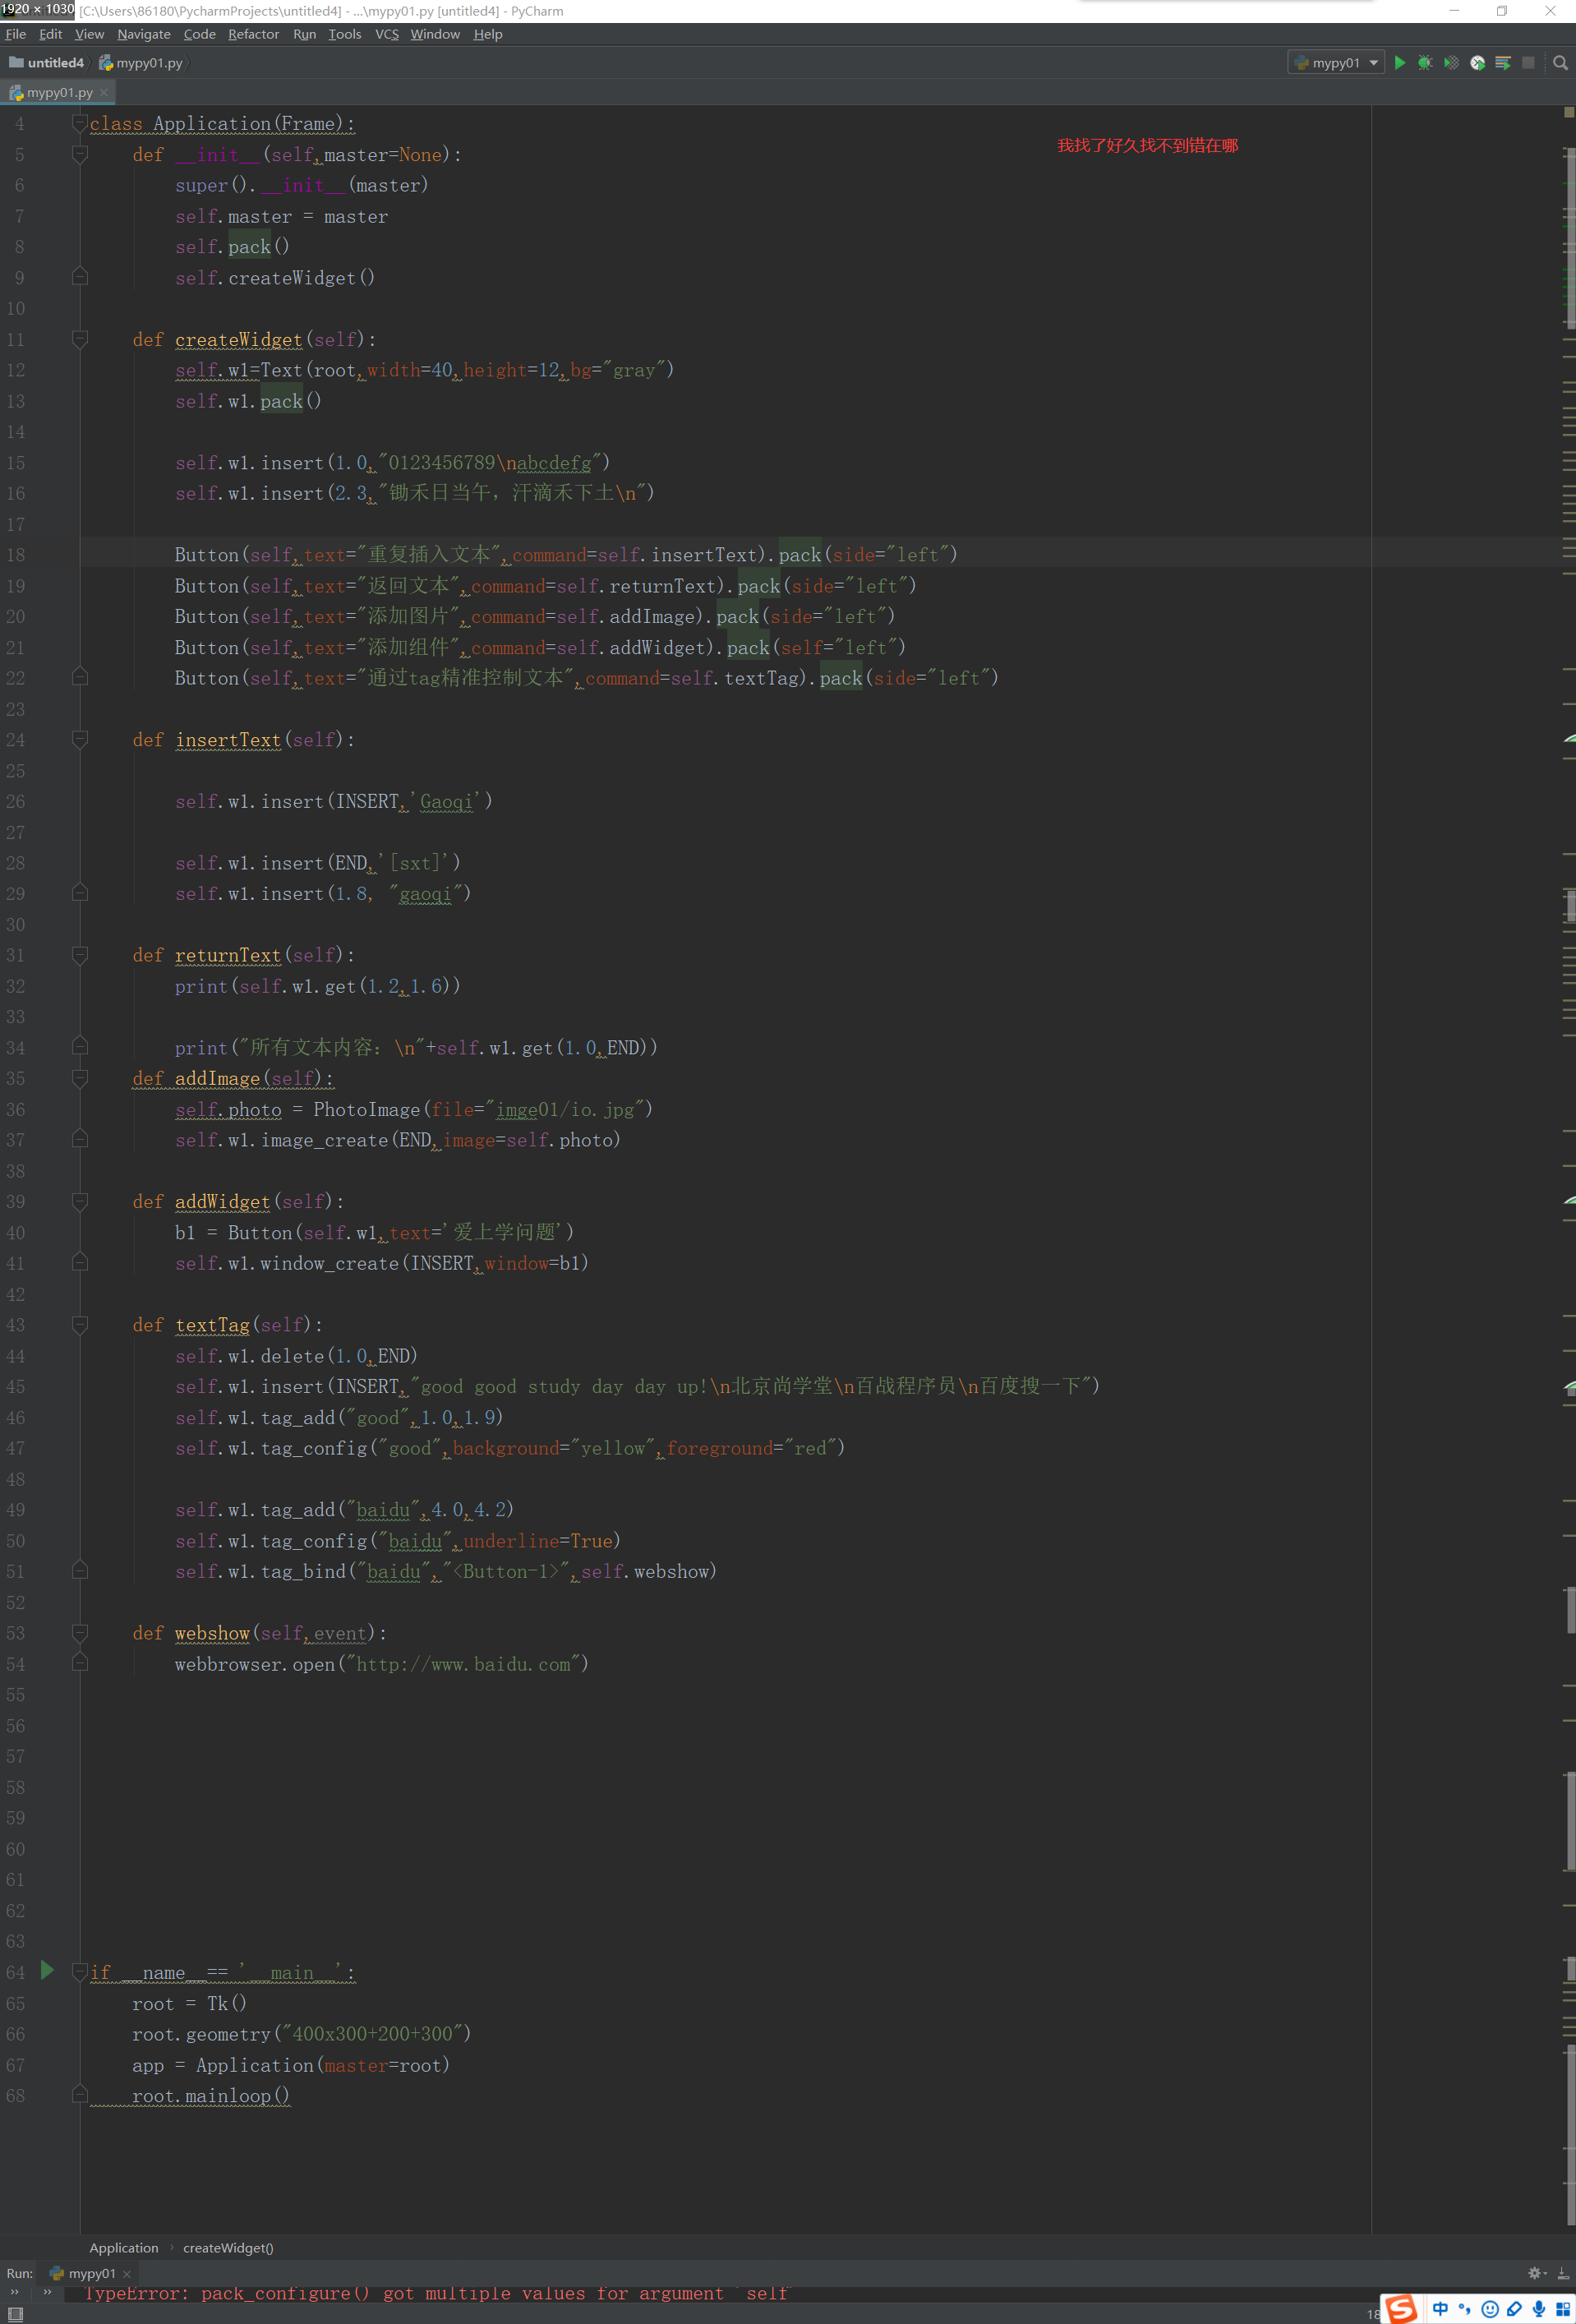Collapse class Application fold marker at line 4
This screenshot has width=1576, height=2324.
click(80, 123)
